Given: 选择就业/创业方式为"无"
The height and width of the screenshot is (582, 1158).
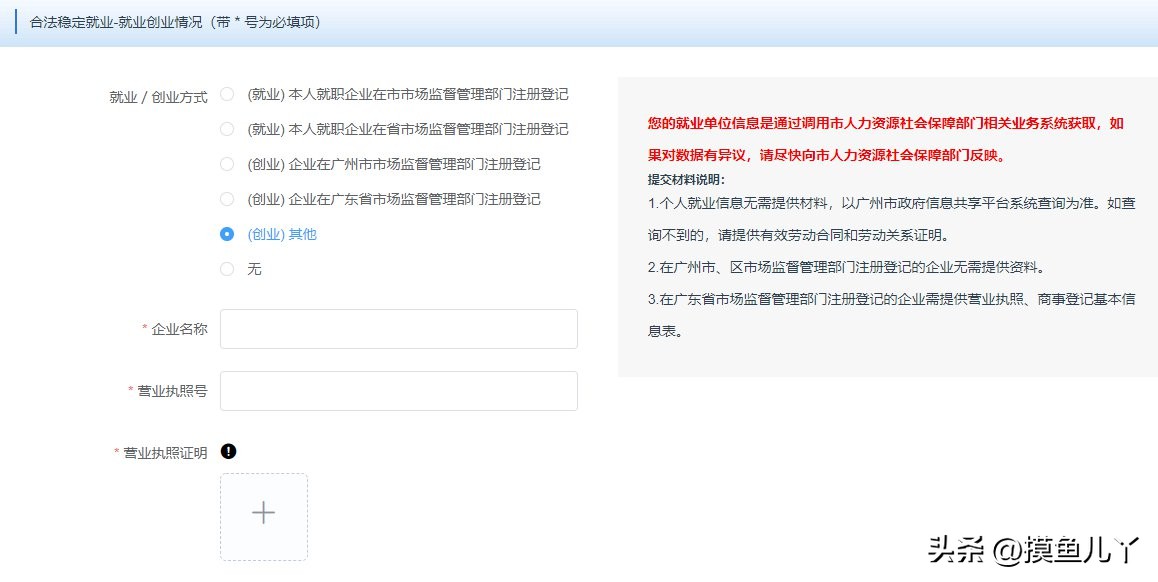Looking at the screenshot, I should tap(227, 269).
